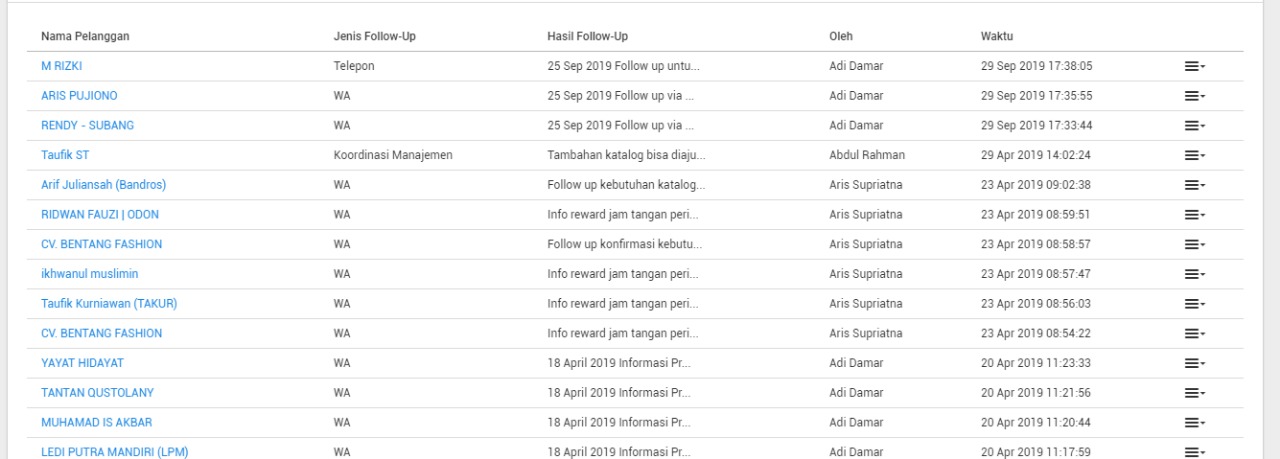Expand row options dropdown for Taufik Kurniawan (TAKUR)

[1195, 304]
